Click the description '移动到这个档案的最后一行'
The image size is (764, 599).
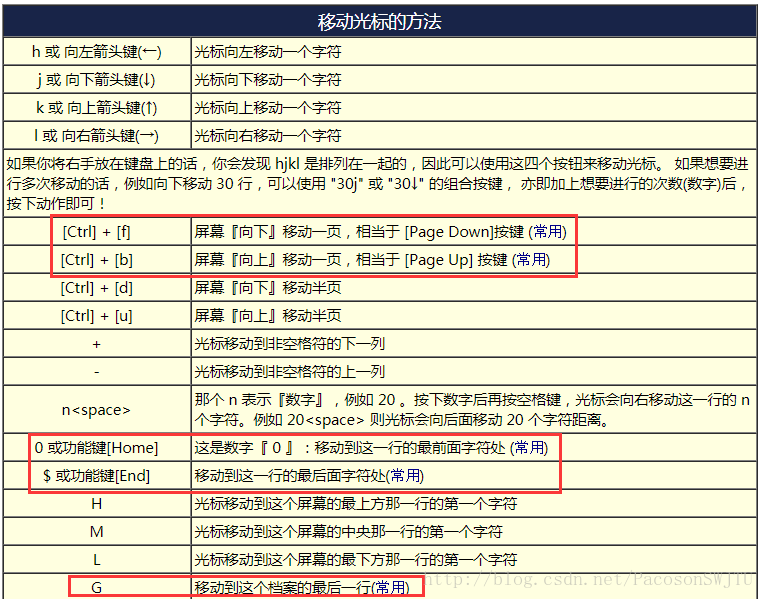[x=283, y=588]
